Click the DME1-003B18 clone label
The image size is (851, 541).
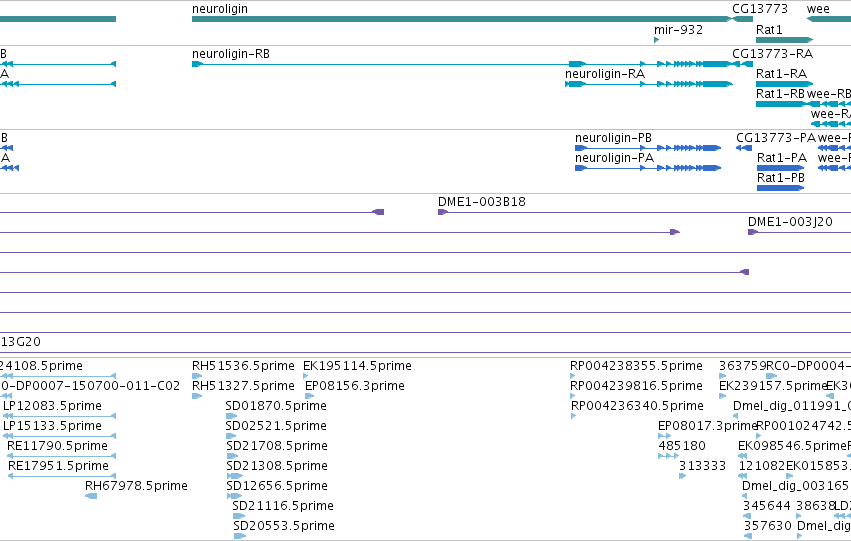(482, 202)
